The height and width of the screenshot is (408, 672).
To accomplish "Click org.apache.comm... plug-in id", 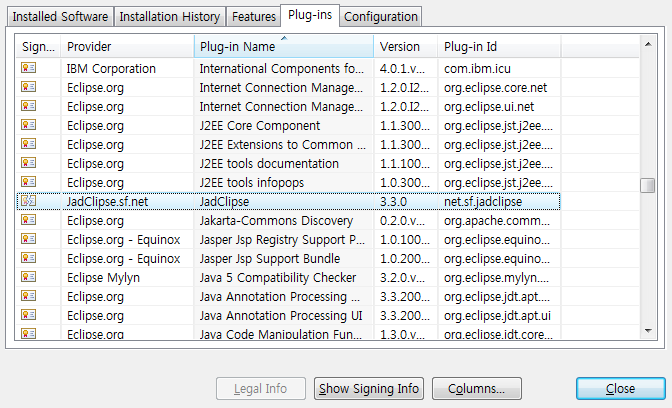I will click(x=497, y=221).
